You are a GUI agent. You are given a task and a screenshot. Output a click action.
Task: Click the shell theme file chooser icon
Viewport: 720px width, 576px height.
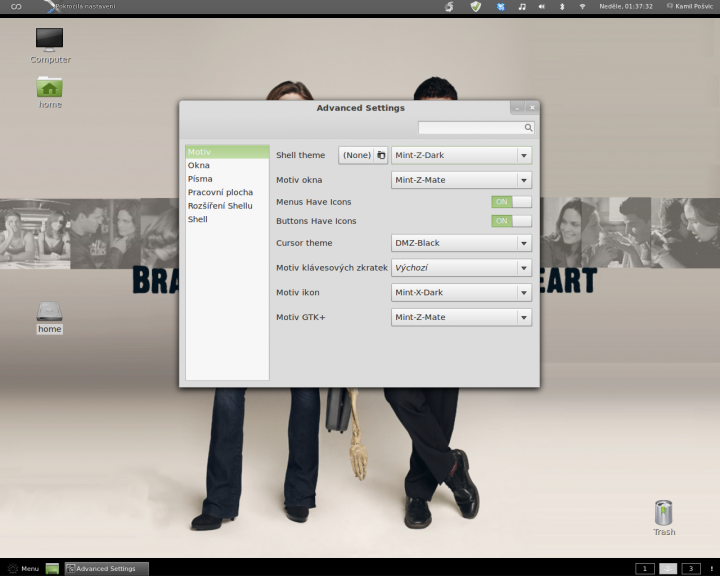pyautogui.click(x=381, y=155)
